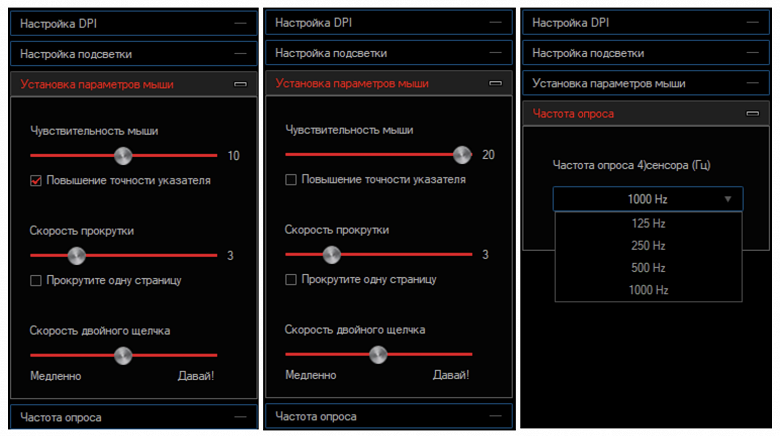Image resolution: width=780 pixels, height=436 pixels.
Task: Click Медленно label in left panel
Action: coord(56,376)
